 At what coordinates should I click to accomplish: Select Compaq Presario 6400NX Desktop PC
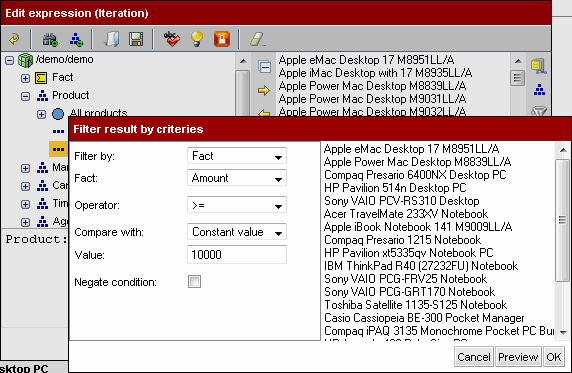tap(415, 175)
